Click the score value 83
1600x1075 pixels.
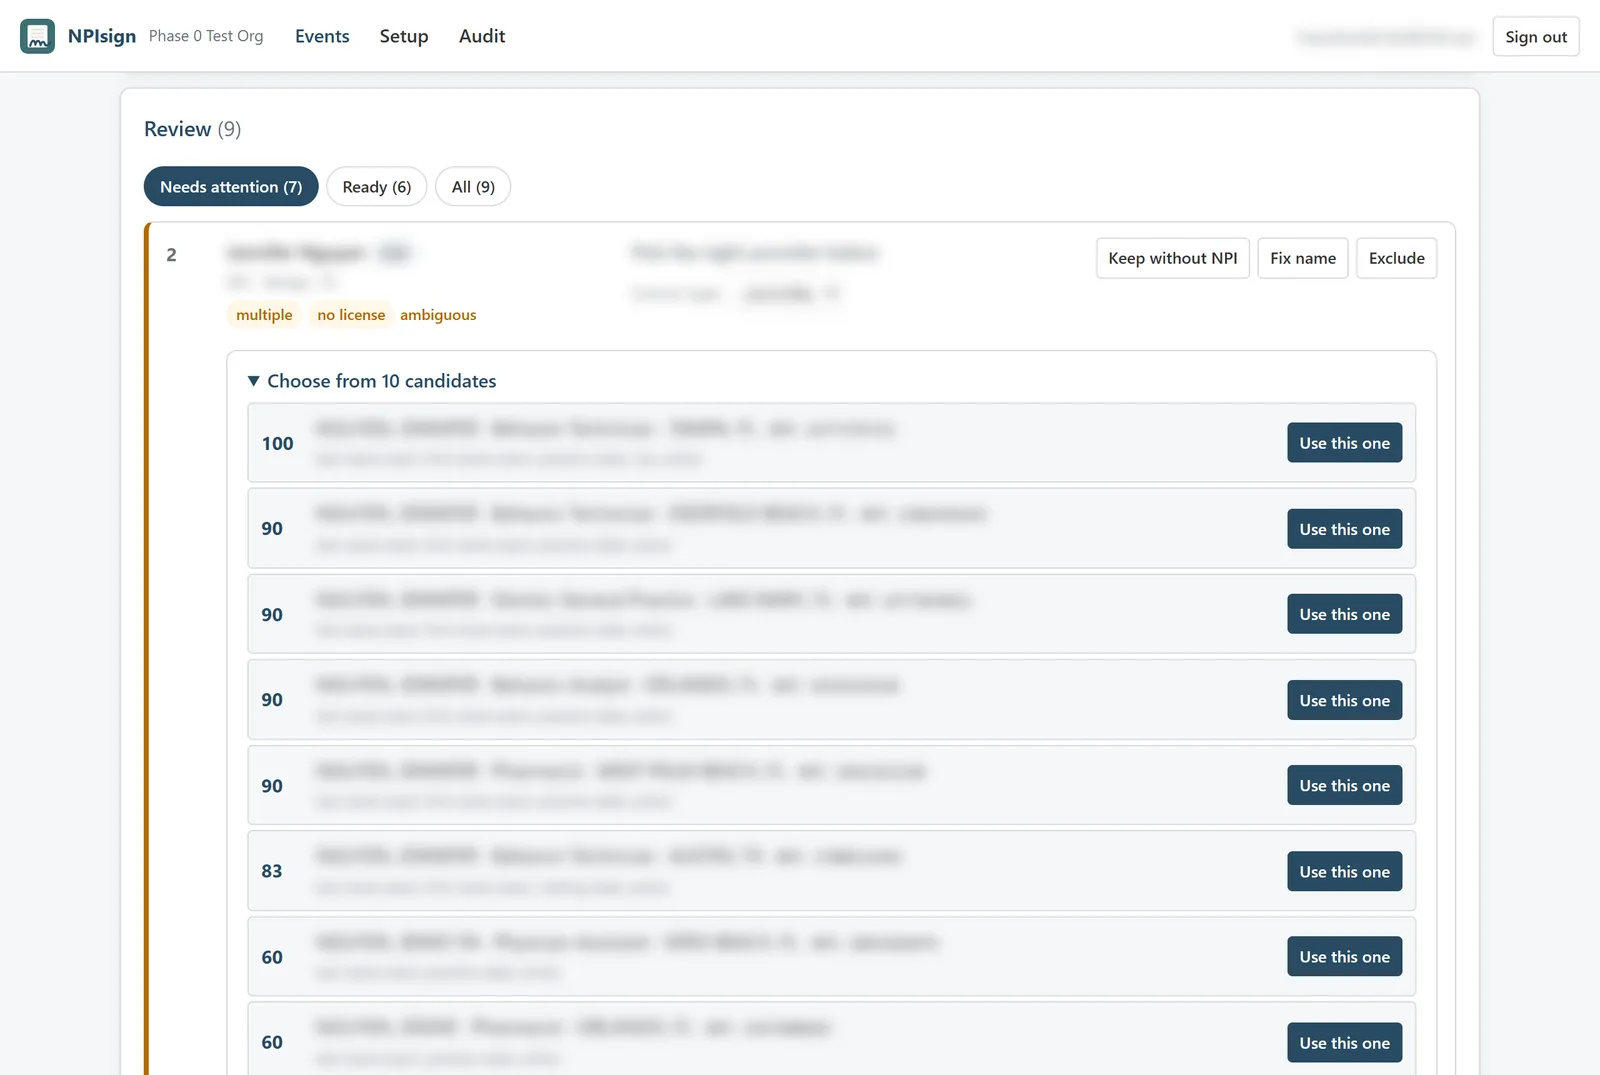click(x=272, y=871)
